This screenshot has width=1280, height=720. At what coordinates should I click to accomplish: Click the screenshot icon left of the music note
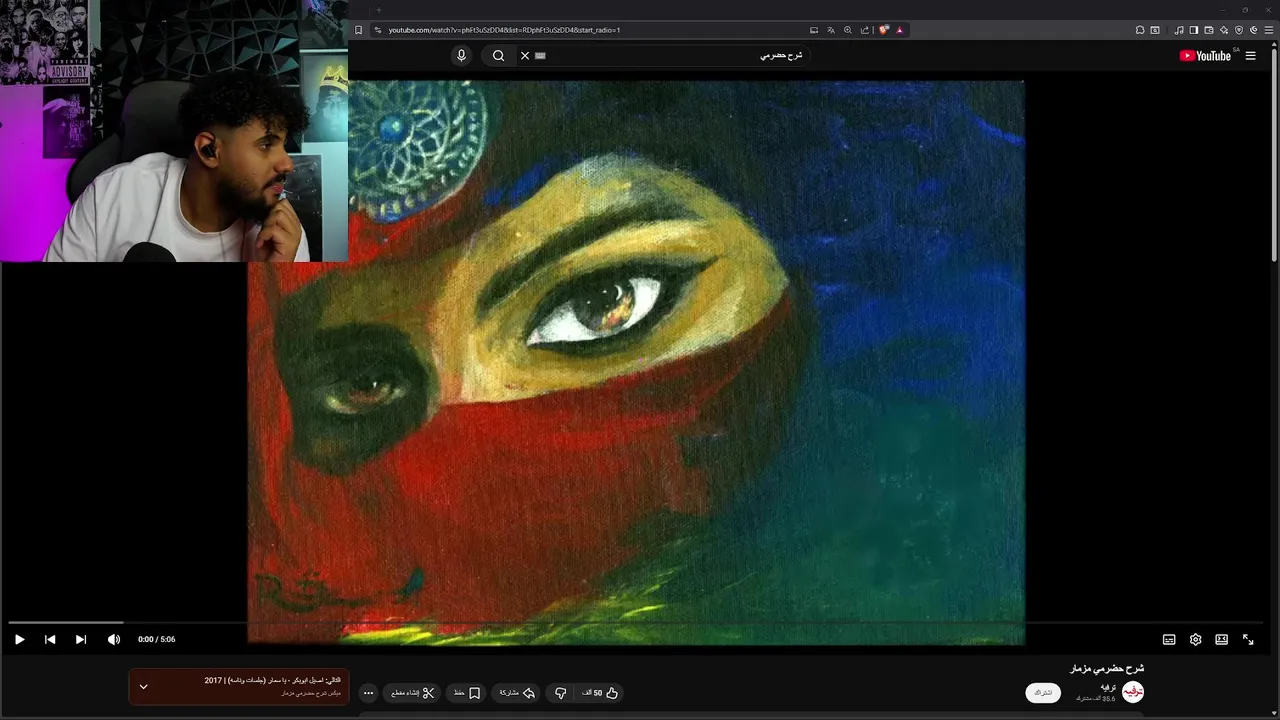(1155, 30)
